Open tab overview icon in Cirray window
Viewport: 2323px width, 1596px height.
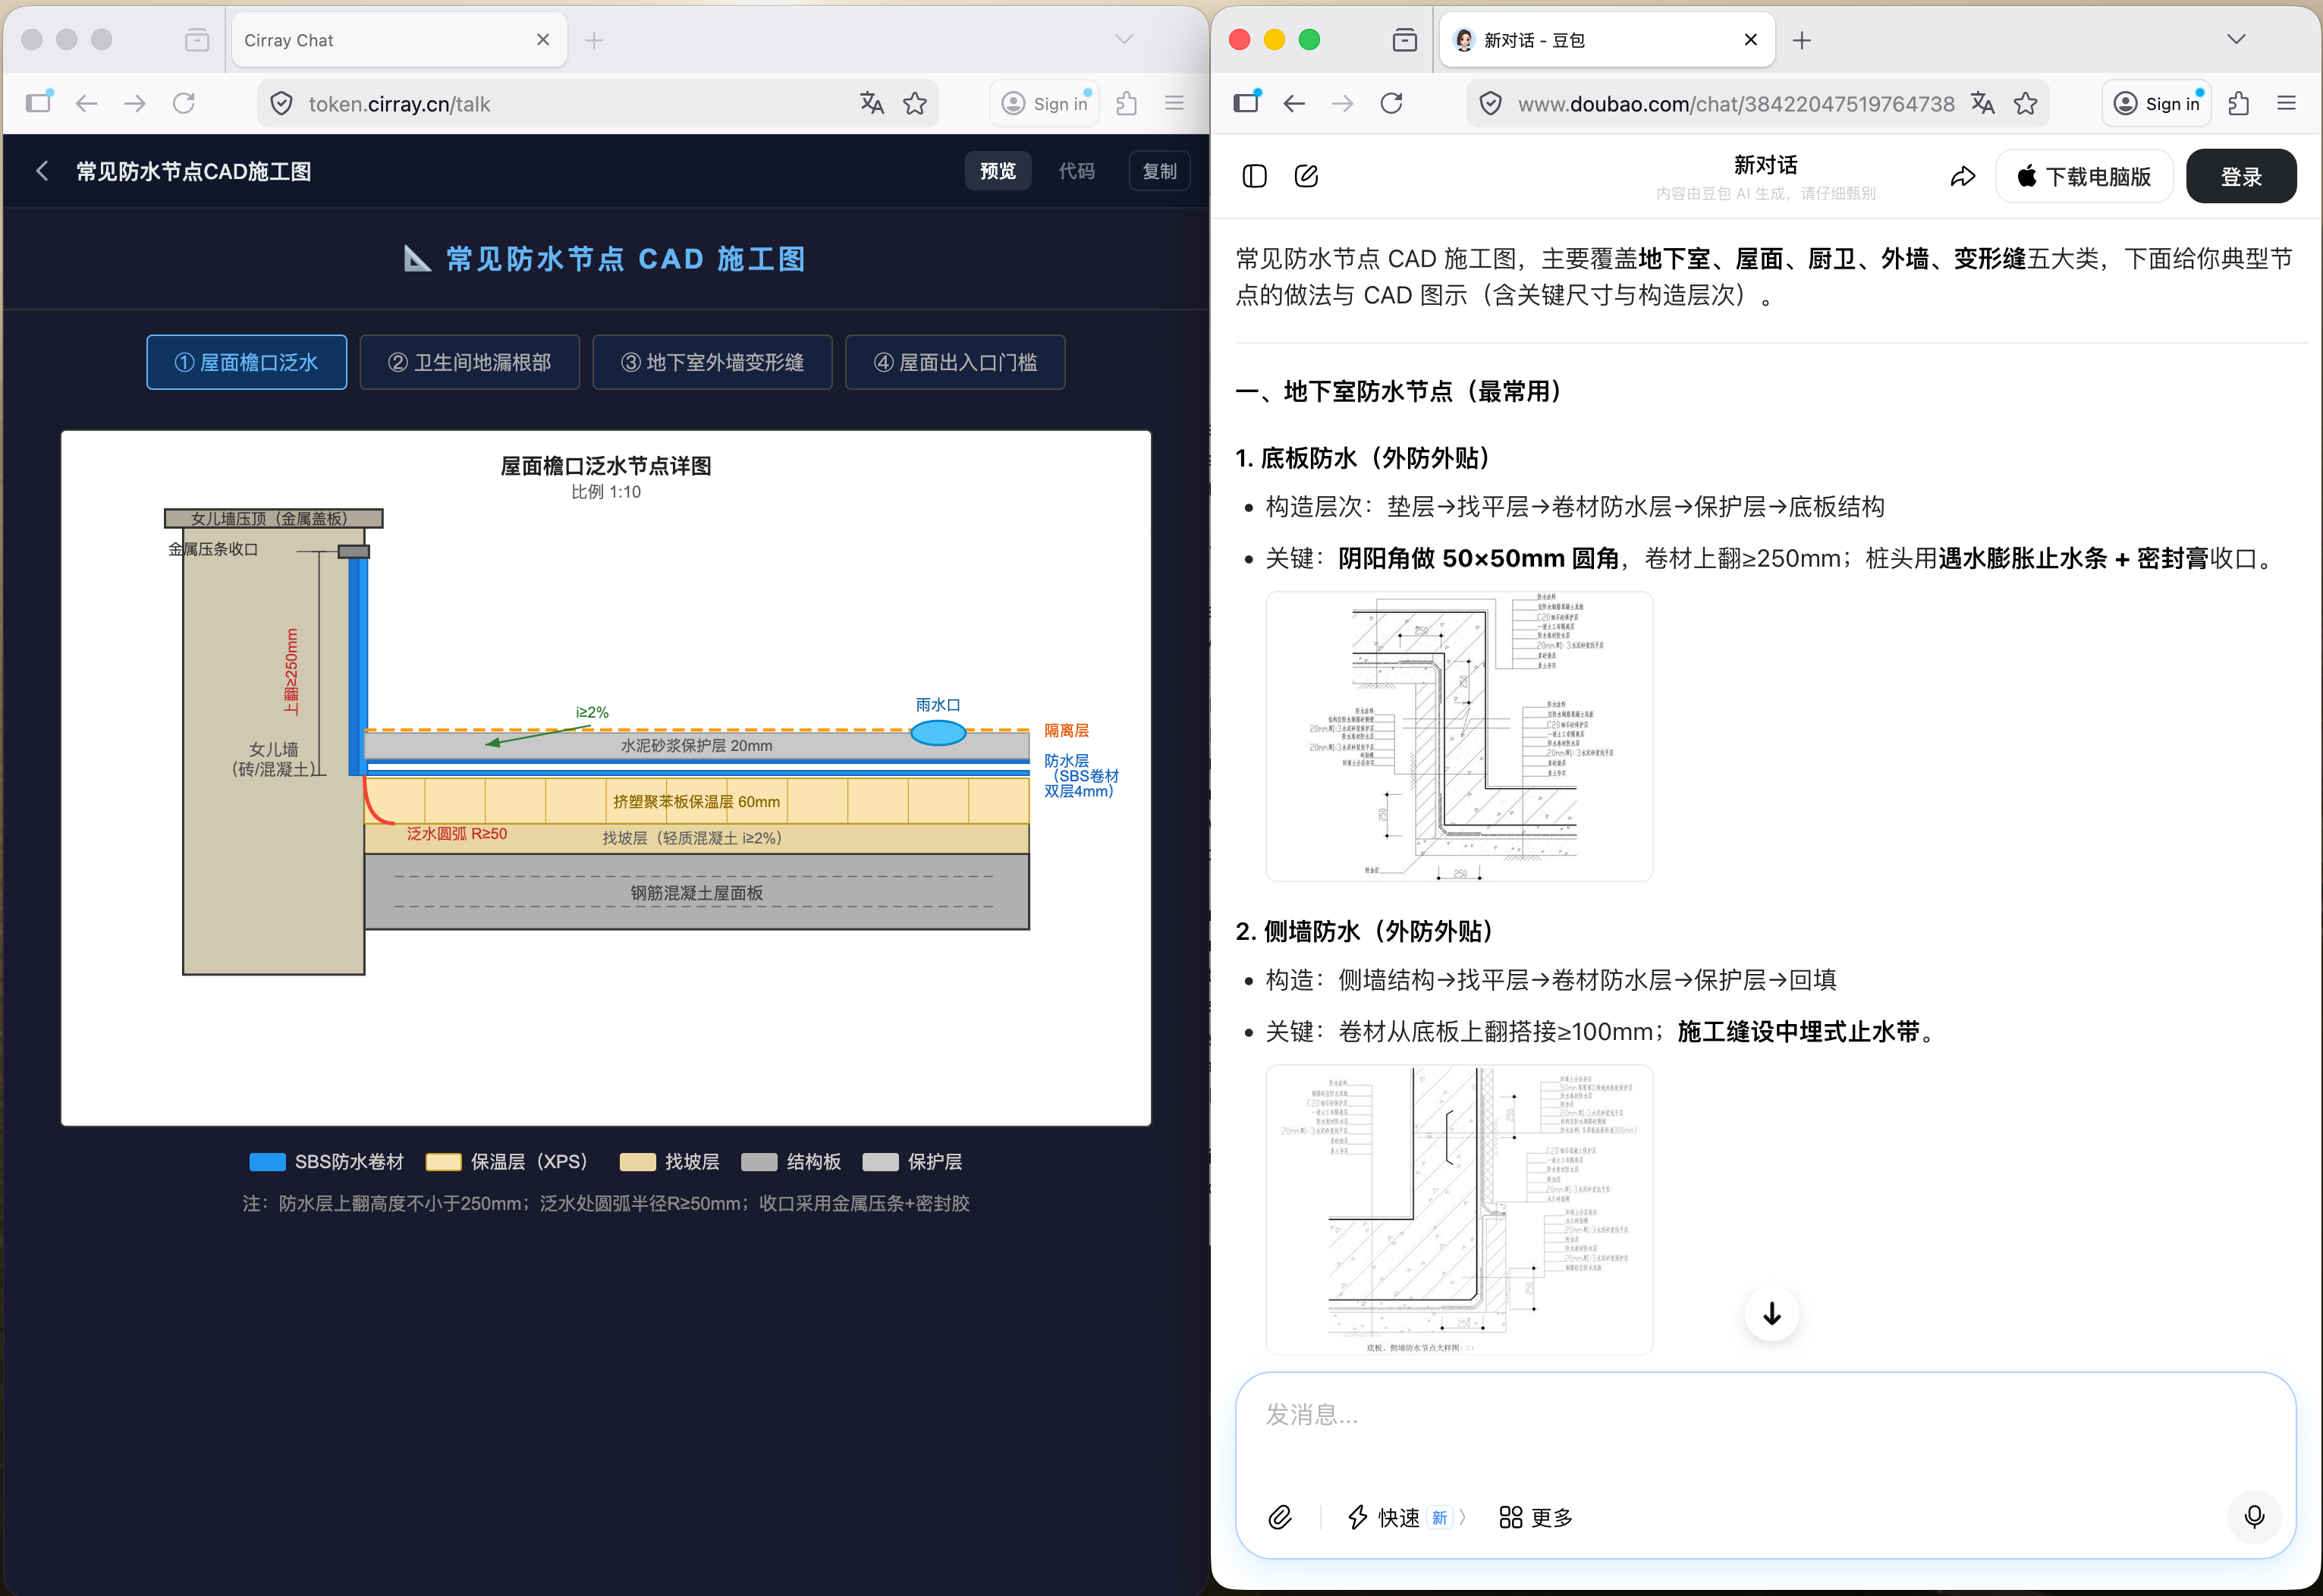(197, 40)
